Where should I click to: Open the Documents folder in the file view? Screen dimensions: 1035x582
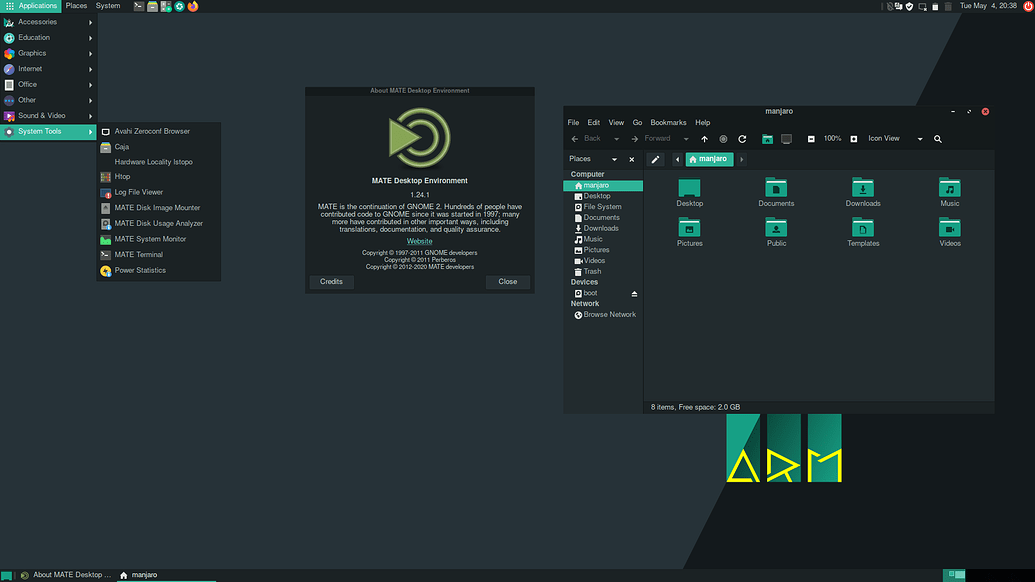[x=776, y=190]
